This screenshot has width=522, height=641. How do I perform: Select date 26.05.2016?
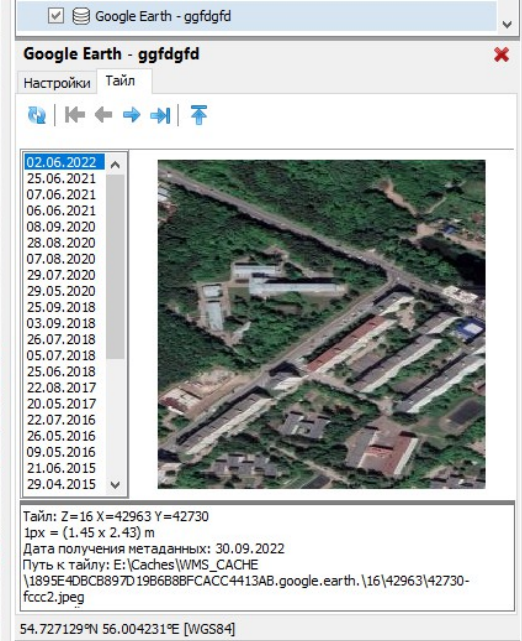click(61, 436)
